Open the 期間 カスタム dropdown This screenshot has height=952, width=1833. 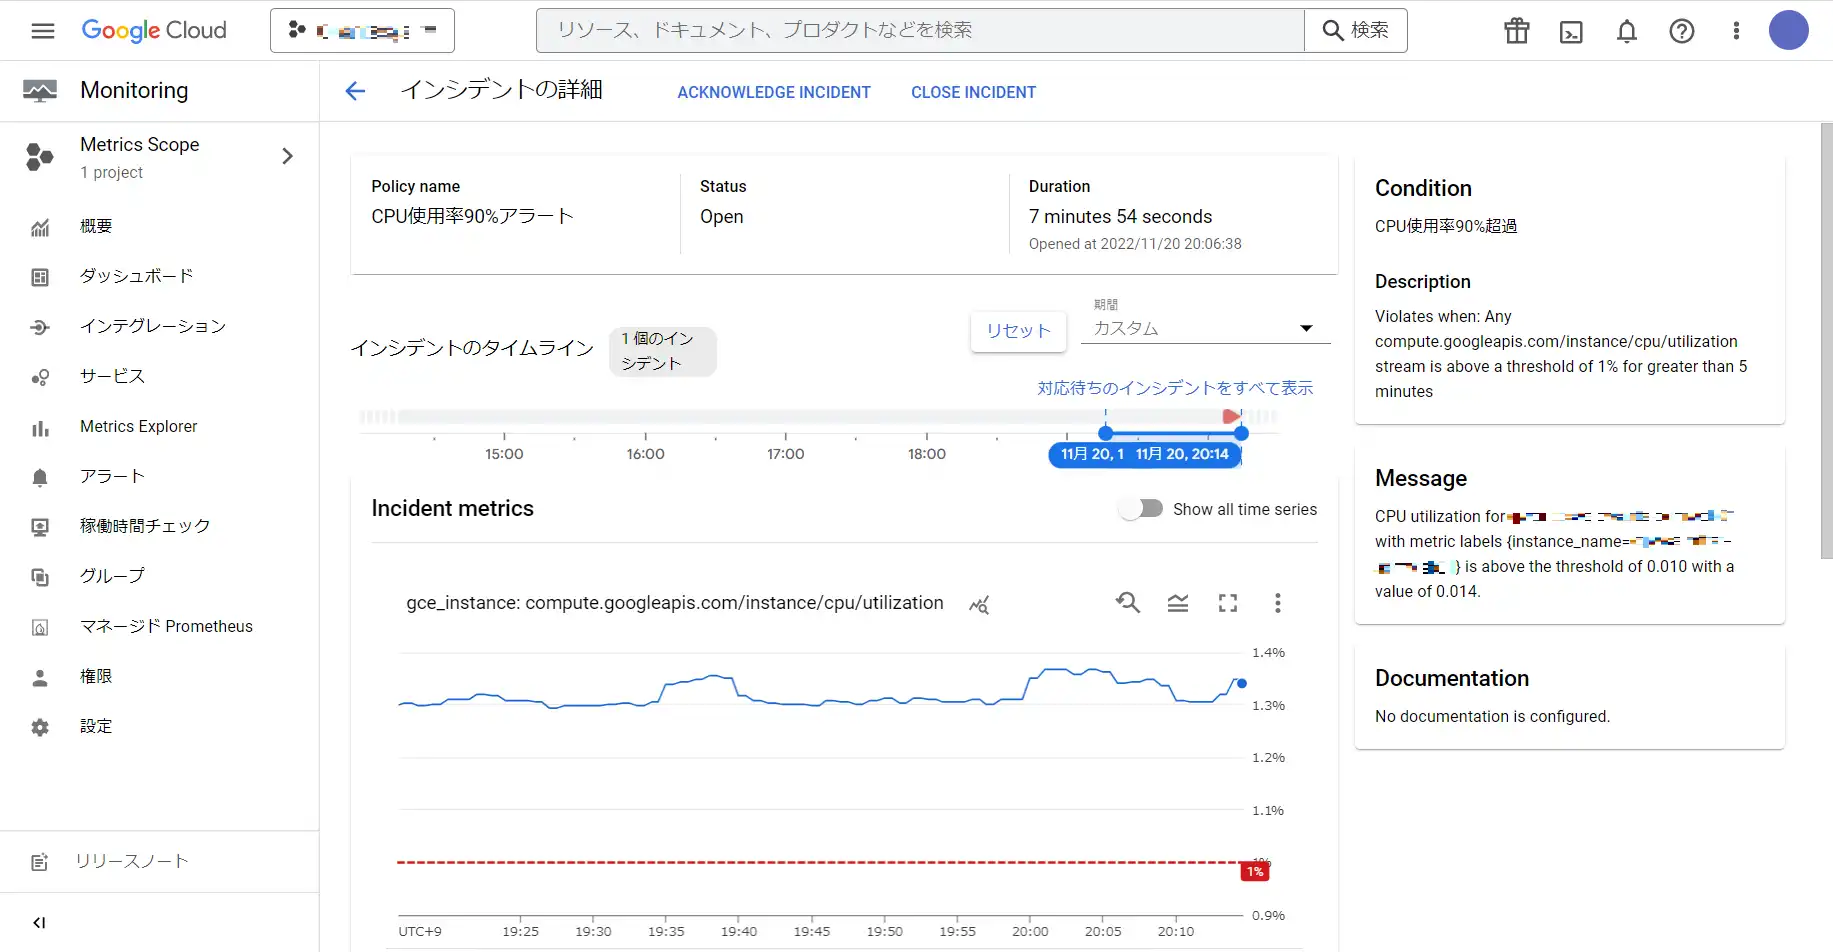(x=1205, y=327)
